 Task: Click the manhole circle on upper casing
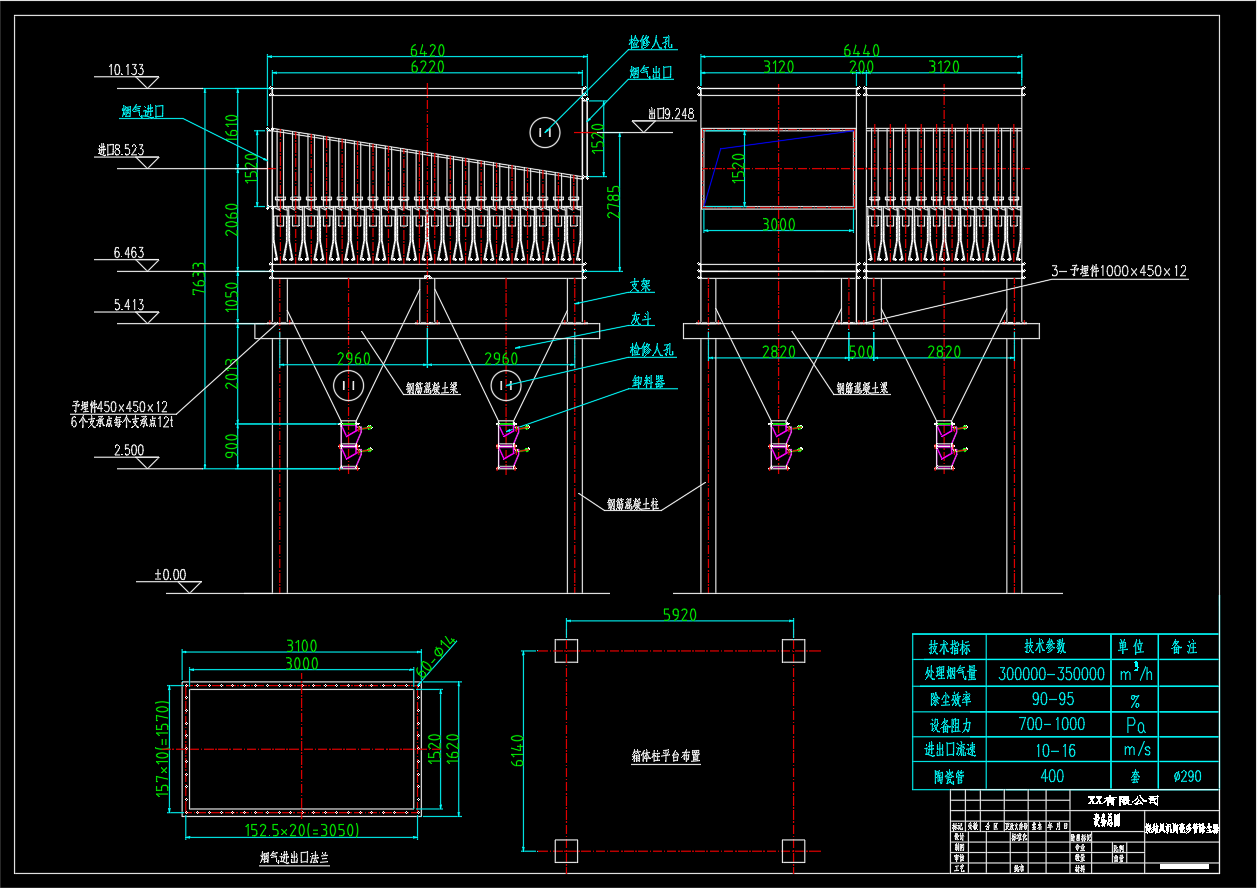point(545,131)
